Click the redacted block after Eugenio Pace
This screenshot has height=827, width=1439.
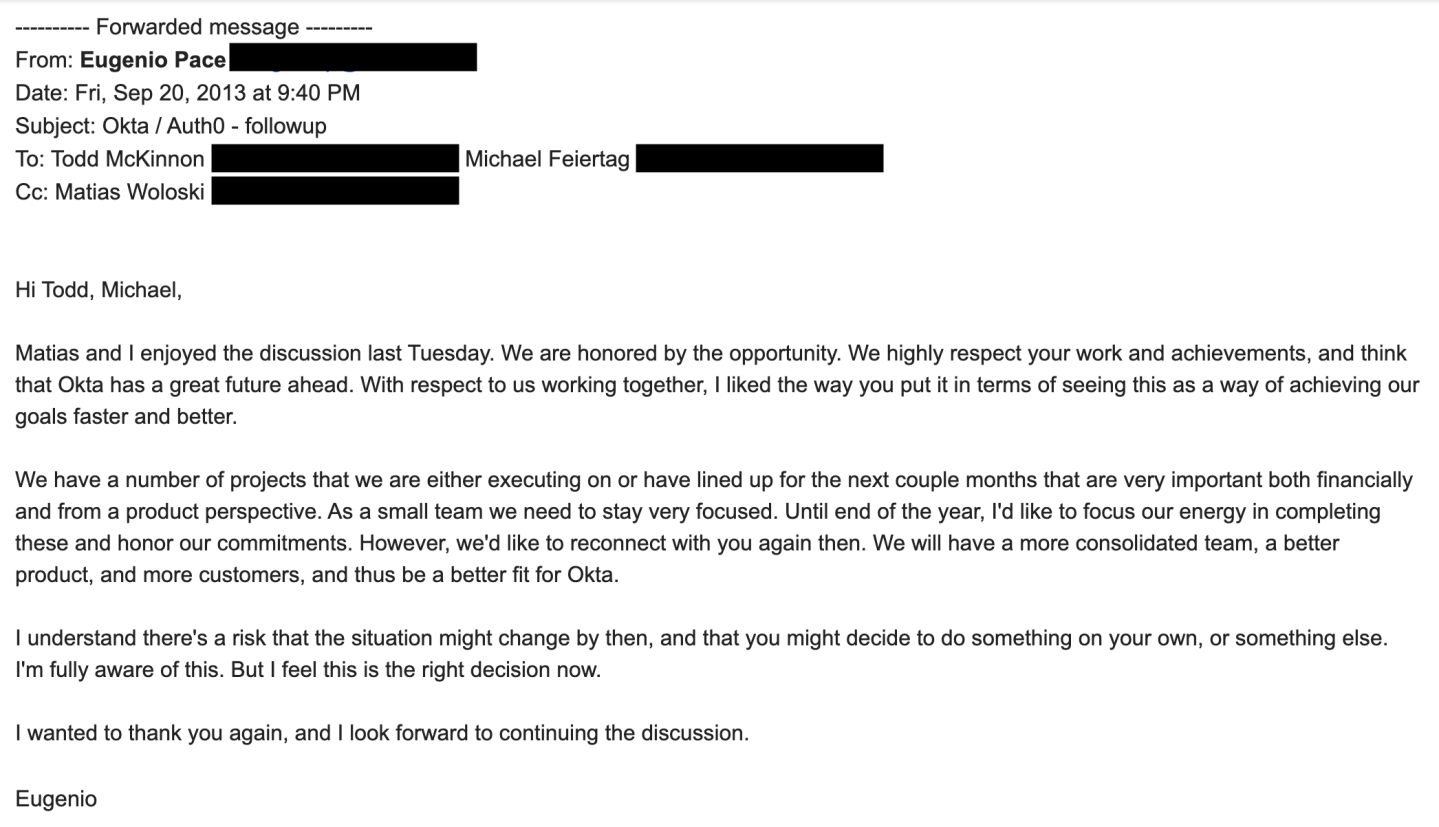[352, 58]
